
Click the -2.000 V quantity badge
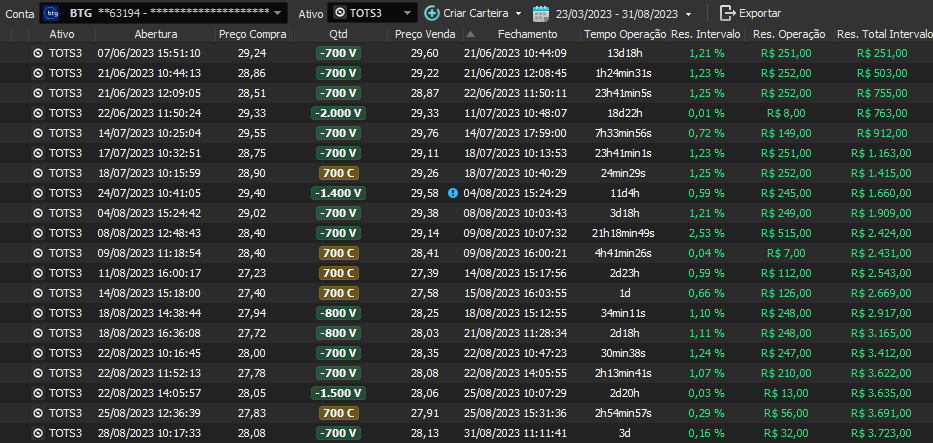(338, 113)
